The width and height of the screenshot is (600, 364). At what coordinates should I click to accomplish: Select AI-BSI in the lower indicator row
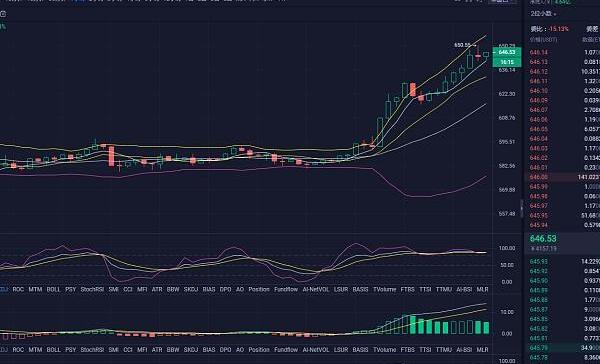click(x=464, y=349)
